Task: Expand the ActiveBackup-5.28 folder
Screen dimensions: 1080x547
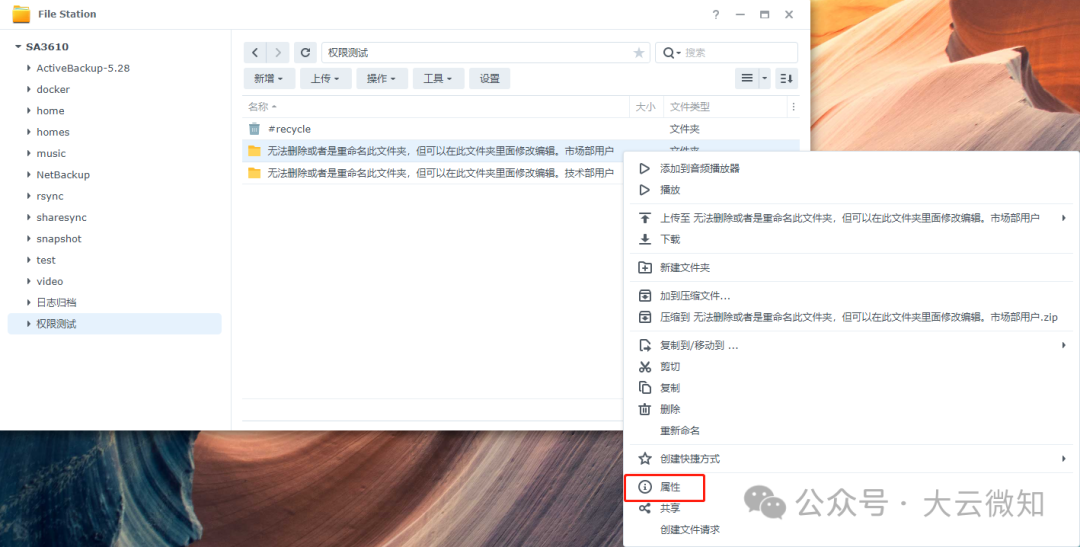Action: [29, 68]
